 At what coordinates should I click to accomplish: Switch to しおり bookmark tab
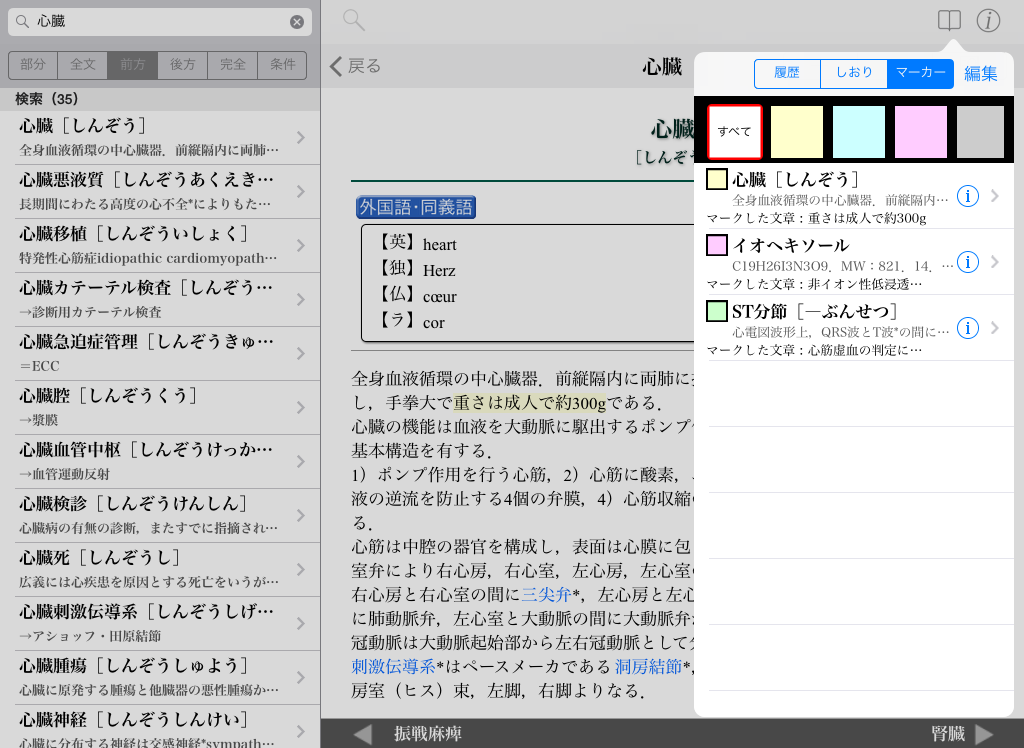[x=853, y=74]
